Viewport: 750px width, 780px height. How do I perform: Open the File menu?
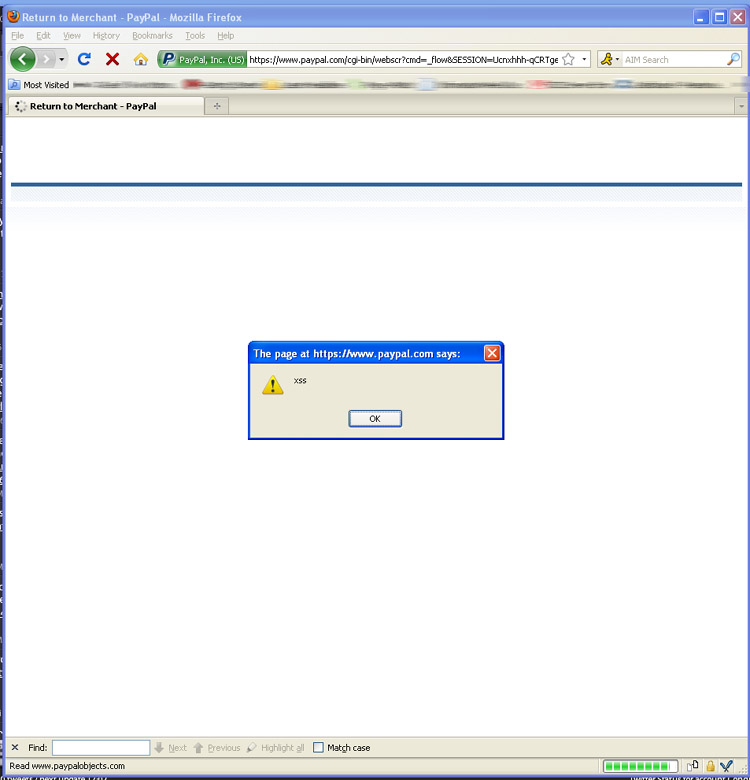[x=17, y=35]
